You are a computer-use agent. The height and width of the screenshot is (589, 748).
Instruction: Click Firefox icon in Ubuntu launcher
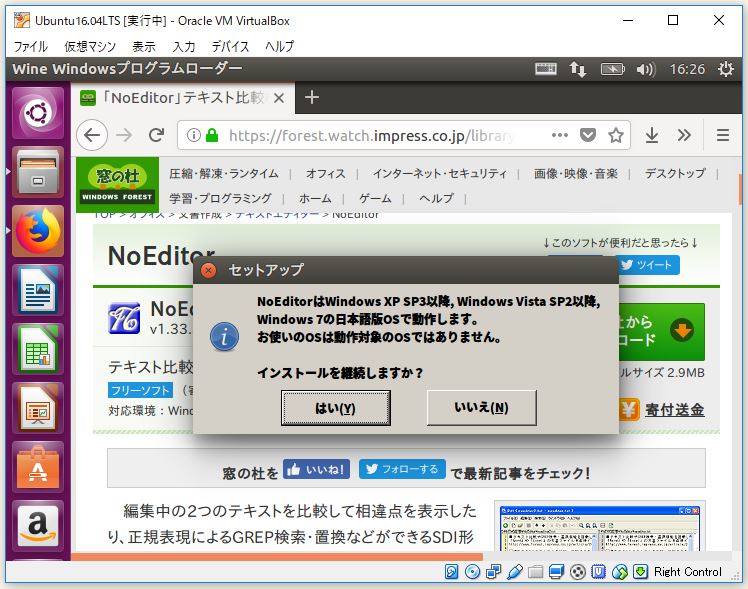pyautogui.click(x=38, y=231)
